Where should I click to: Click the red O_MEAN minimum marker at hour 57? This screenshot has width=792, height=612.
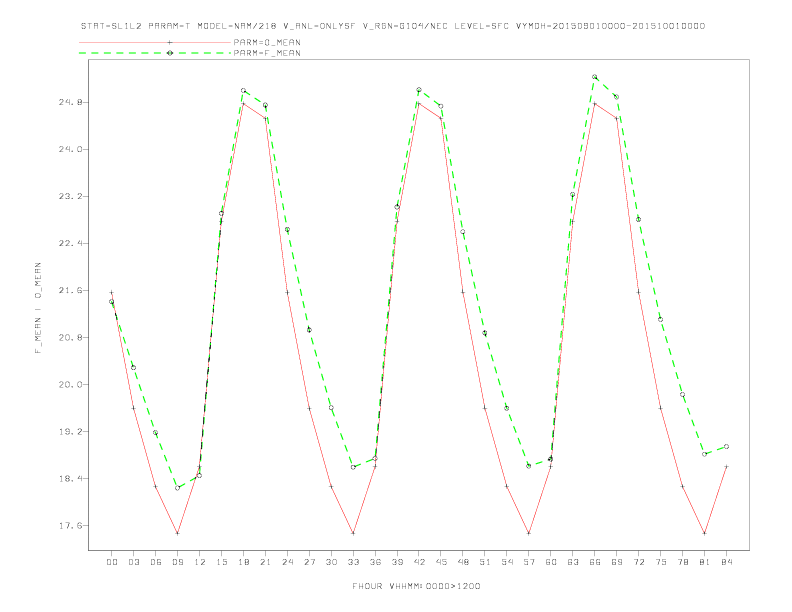click(528, 533)
